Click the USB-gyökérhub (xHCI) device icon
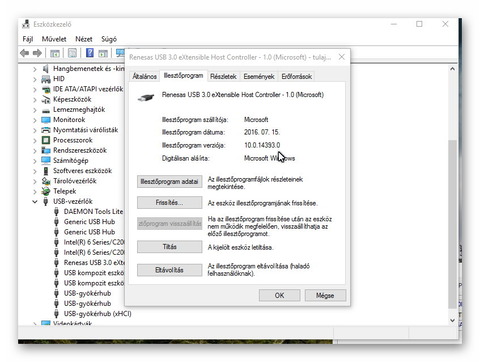 (x=56, y=314)
